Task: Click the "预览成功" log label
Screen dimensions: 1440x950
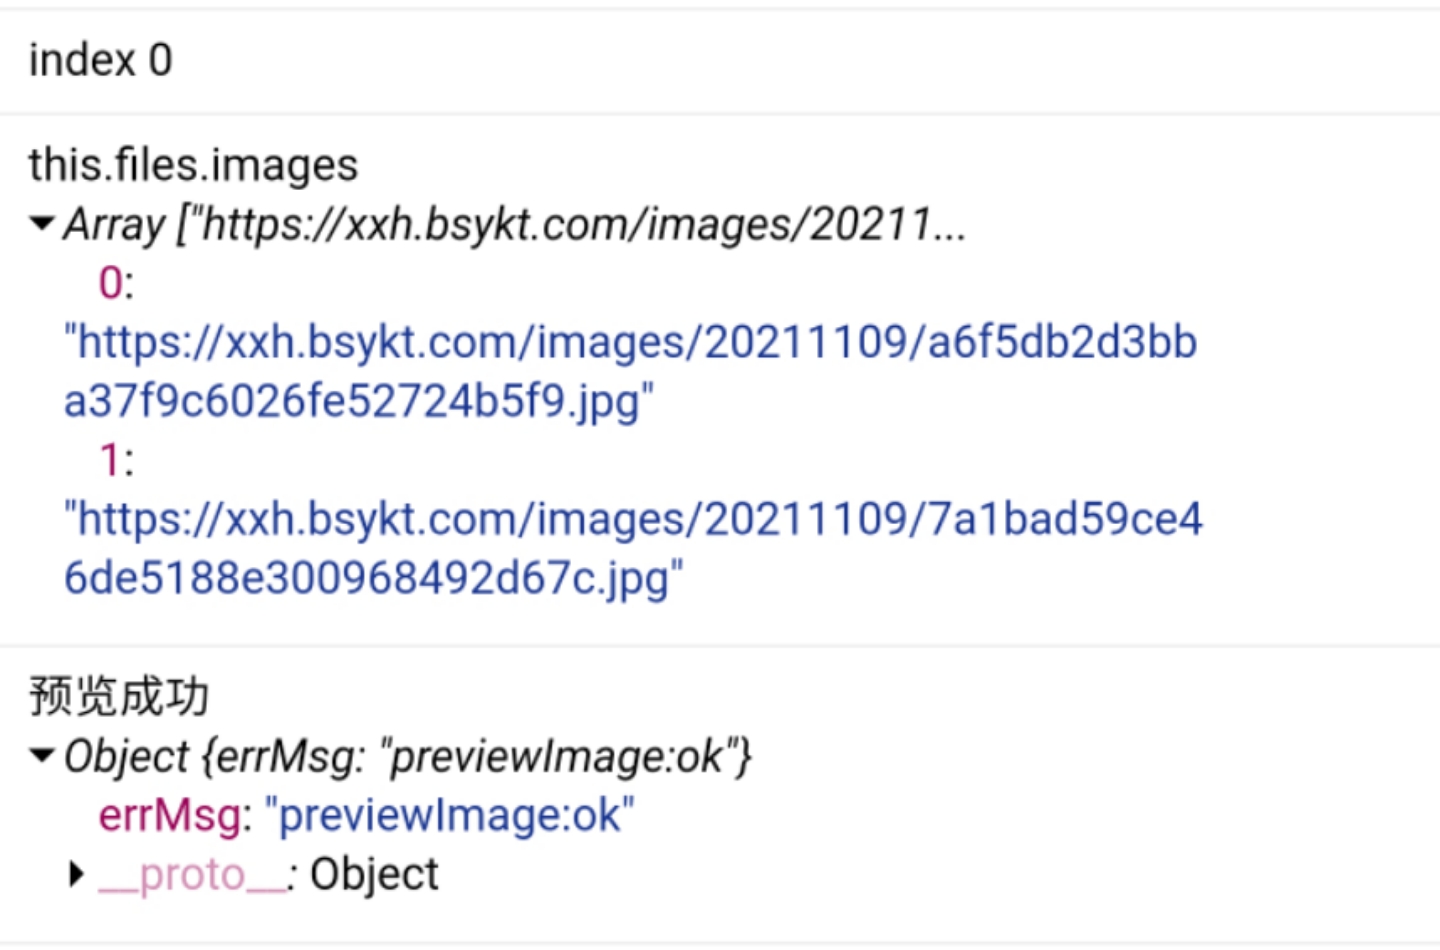Action: point(119,697)
